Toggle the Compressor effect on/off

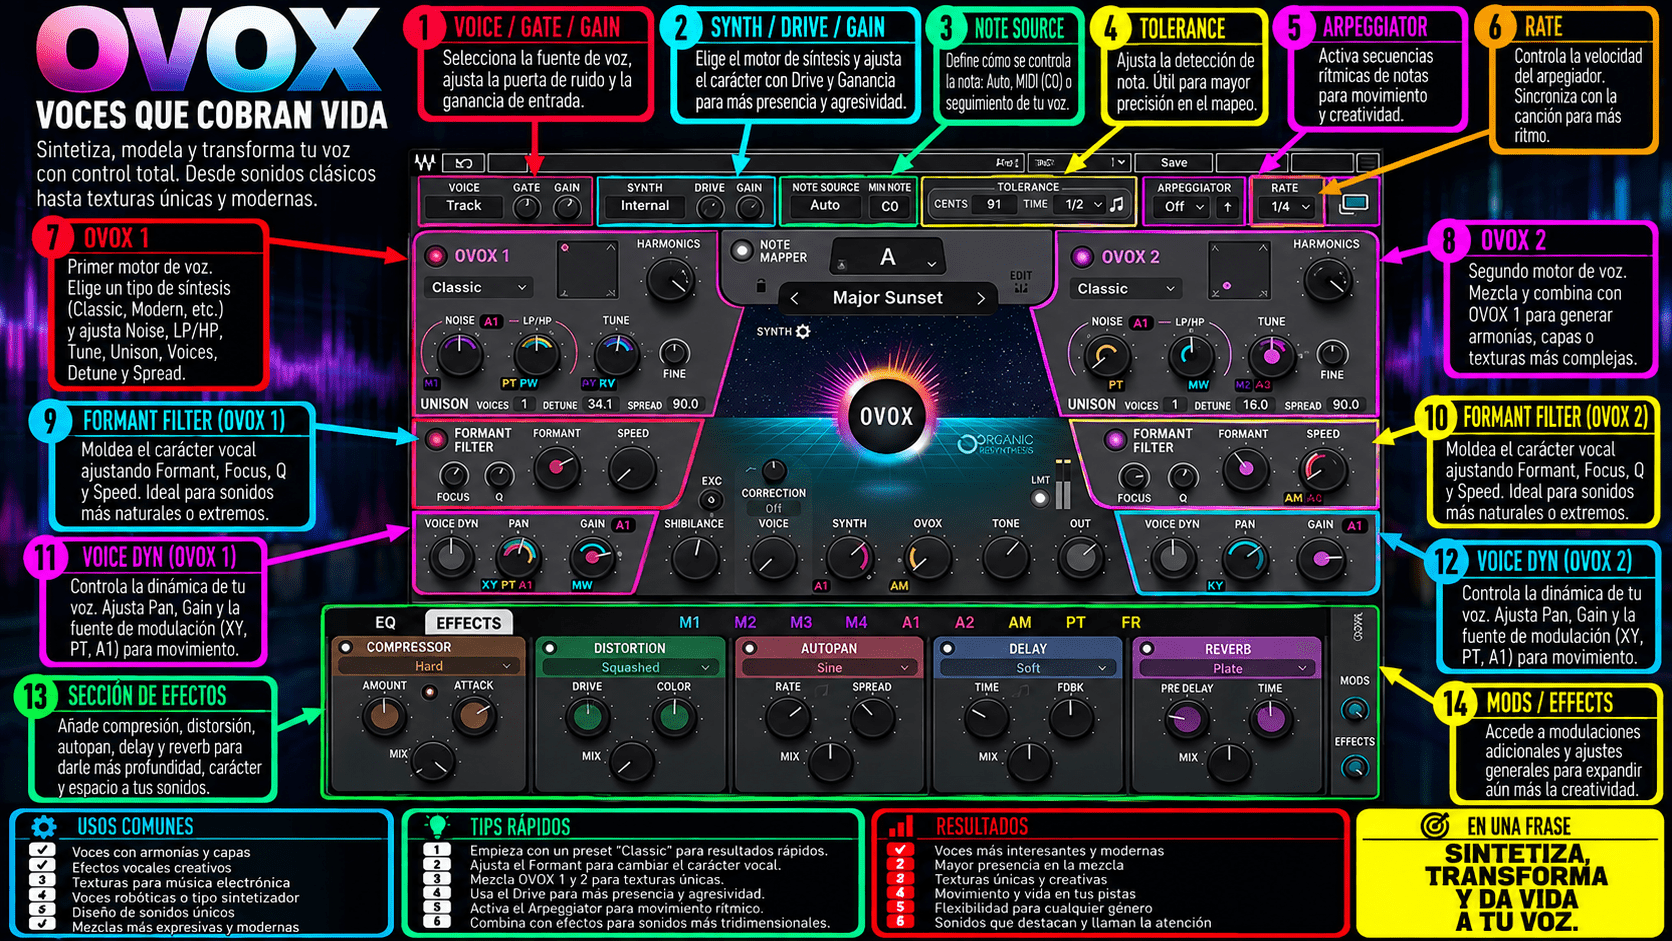[x=346, y=647]
